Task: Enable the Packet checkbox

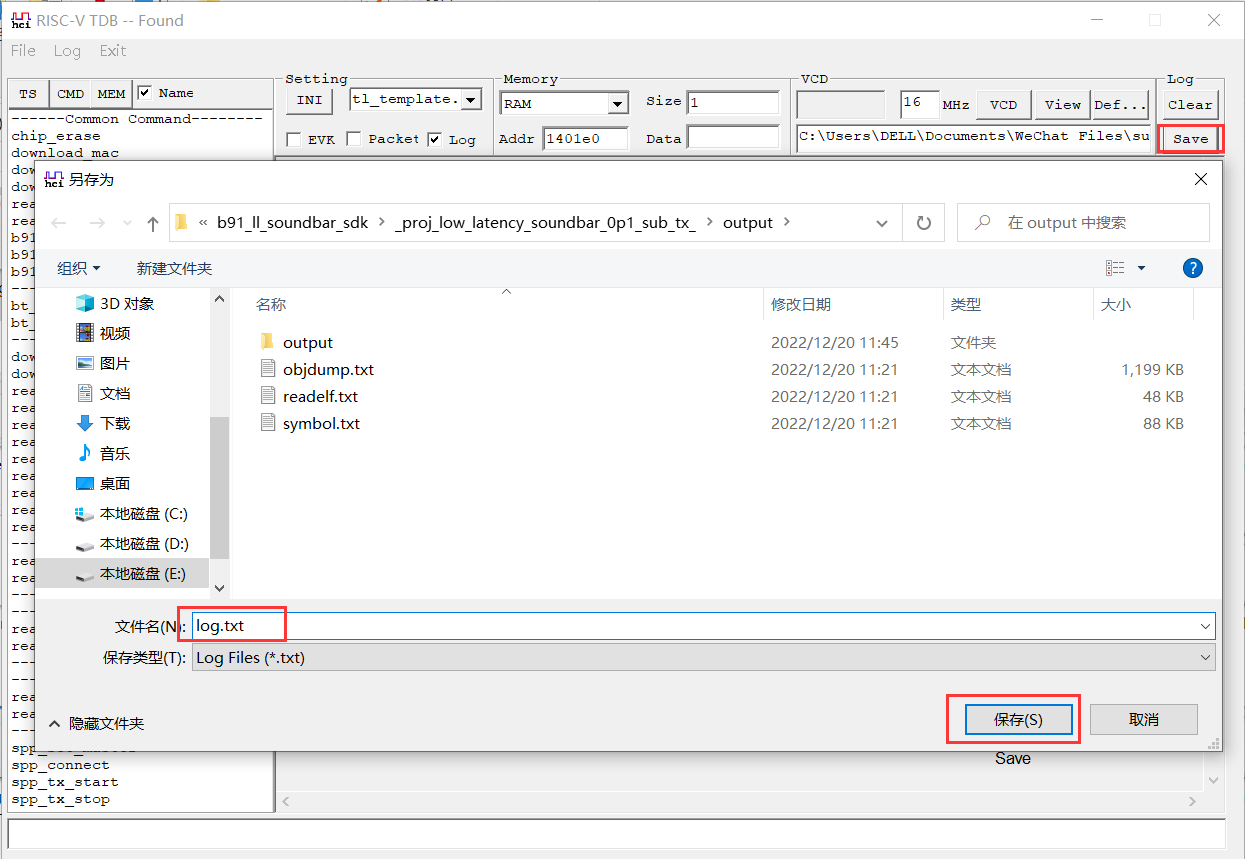Action: pos(353,139)
